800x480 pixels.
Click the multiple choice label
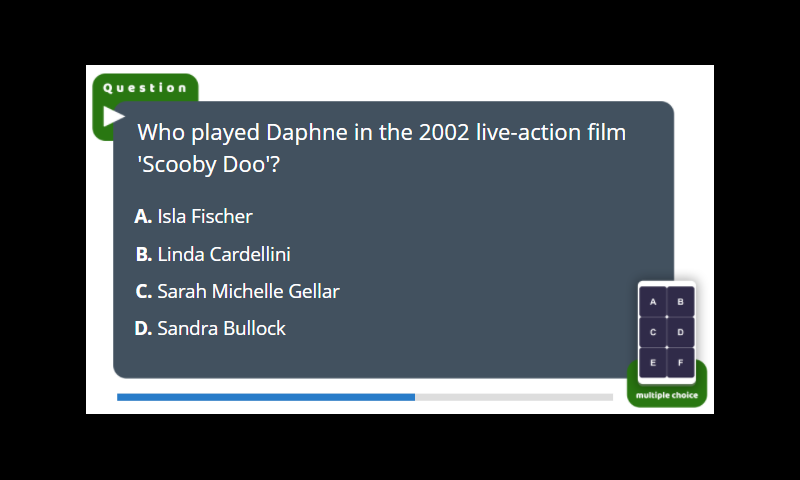pyautogui.click(x=667, y=395)
